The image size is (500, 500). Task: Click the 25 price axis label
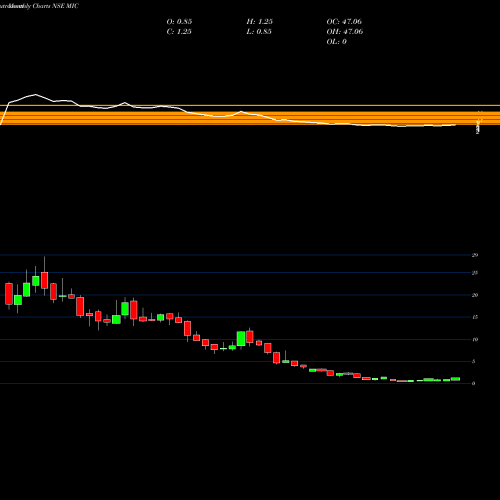tap(475, 273)
